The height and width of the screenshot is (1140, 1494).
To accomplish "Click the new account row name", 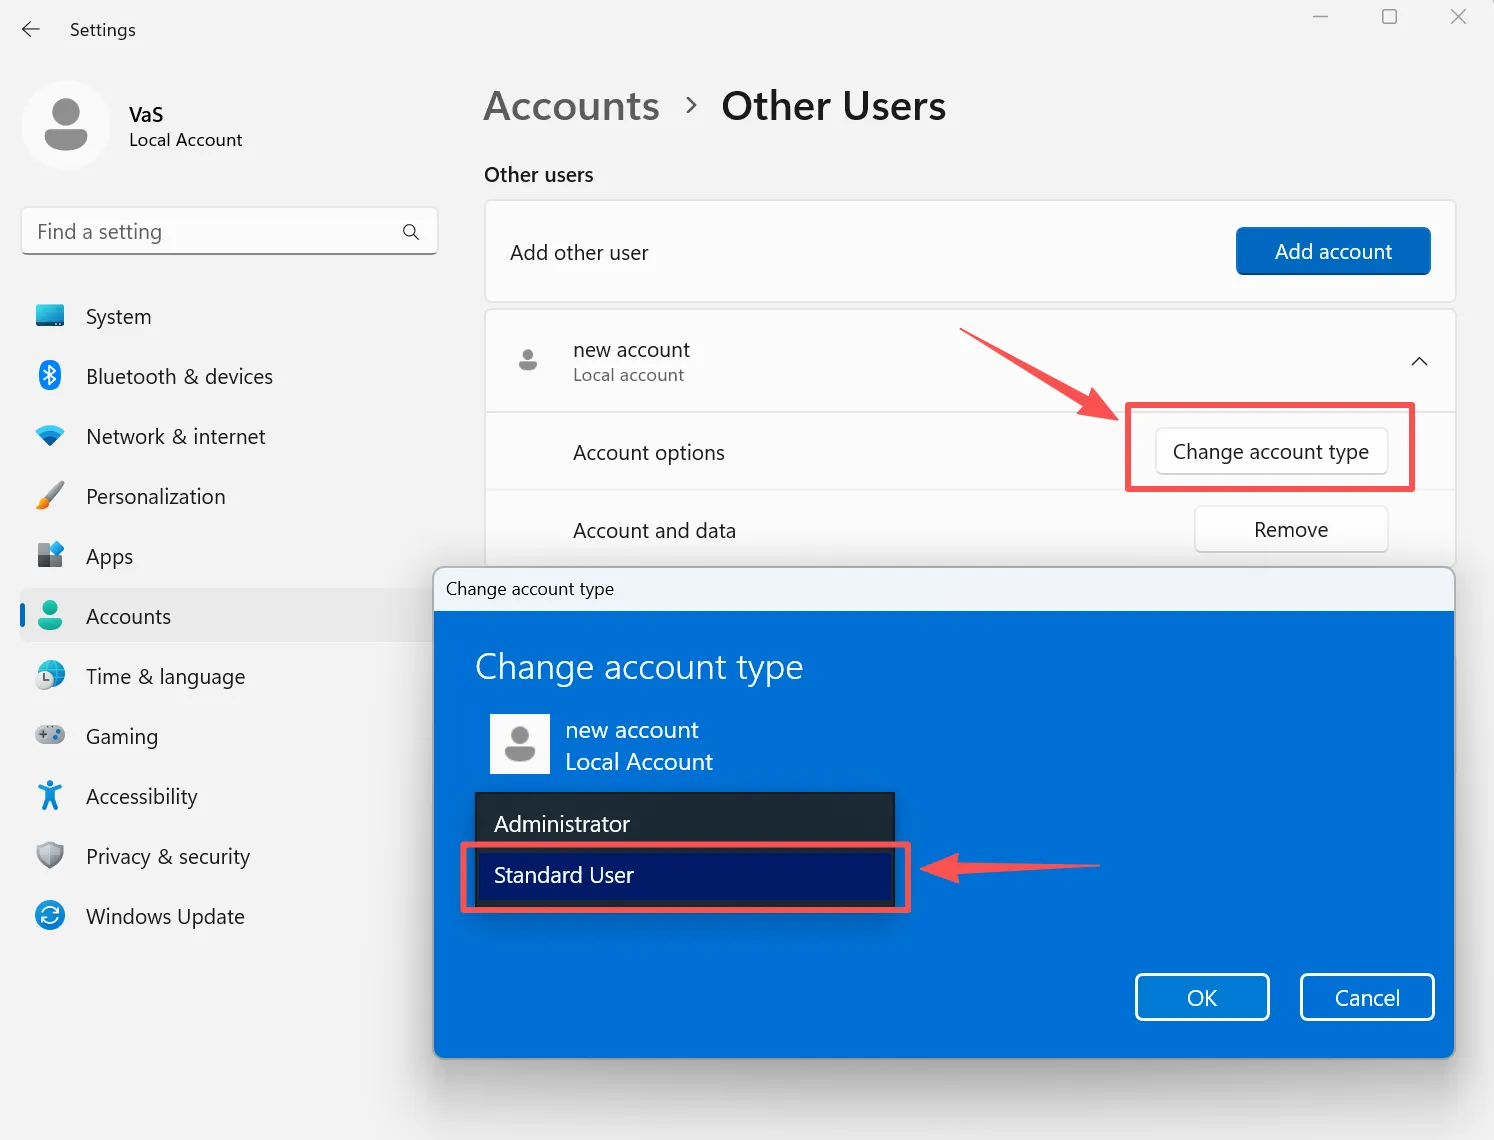I will point(631,350).
